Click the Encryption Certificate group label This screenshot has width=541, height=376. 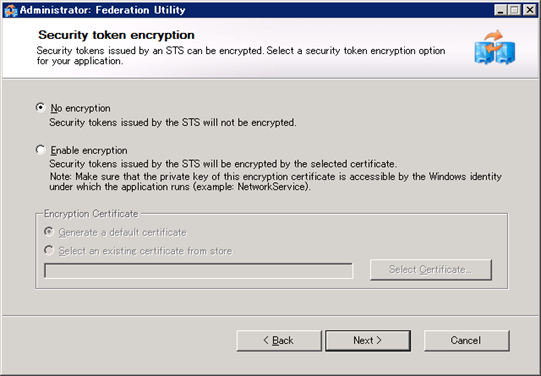(x=91, y=214)
